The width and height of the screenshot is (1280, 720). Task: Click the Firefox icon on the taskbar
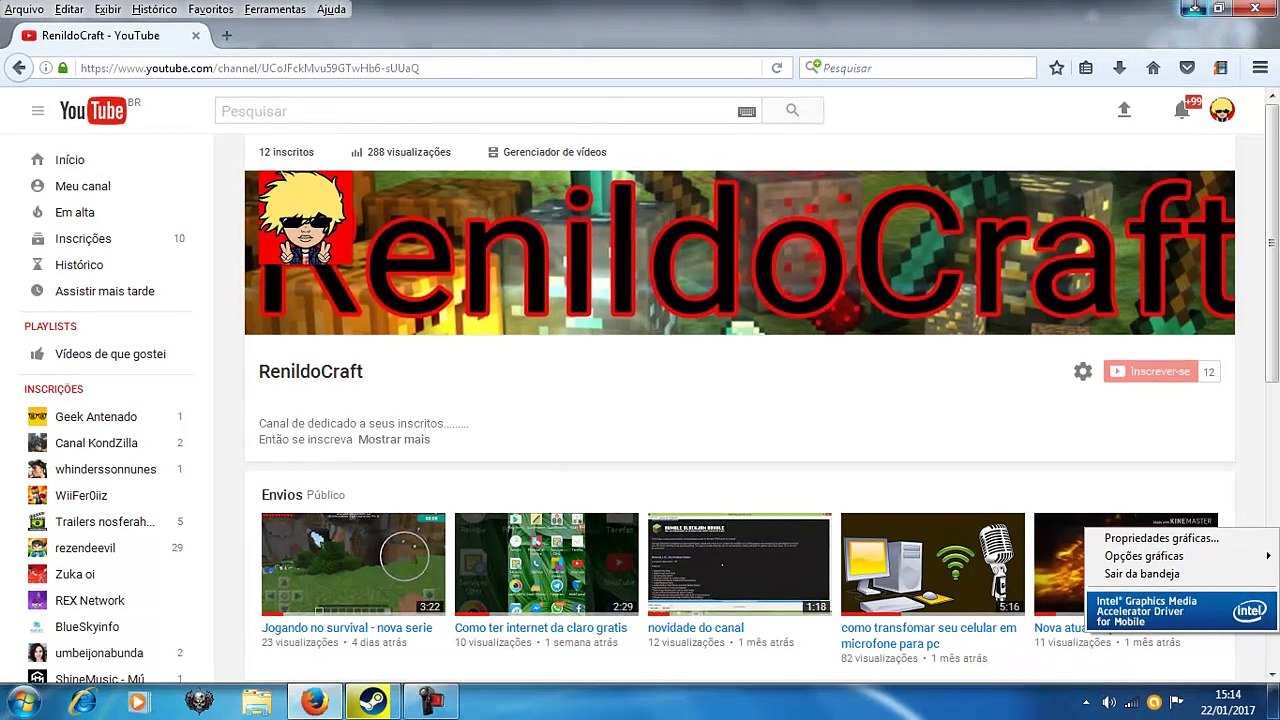coord(314,702)
